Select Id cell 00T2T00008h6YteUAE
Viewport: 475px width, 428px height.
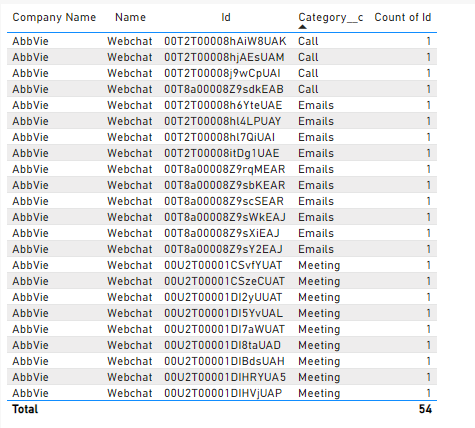[x=223, y=105]
